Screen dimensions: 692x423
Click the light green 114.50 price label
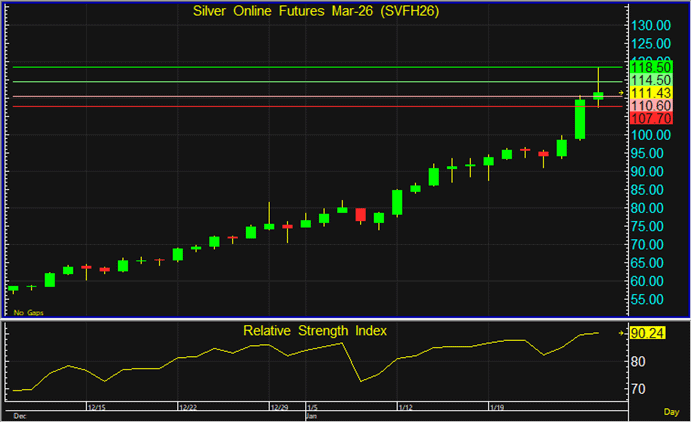pyautogui.click(x=650, y=80)
